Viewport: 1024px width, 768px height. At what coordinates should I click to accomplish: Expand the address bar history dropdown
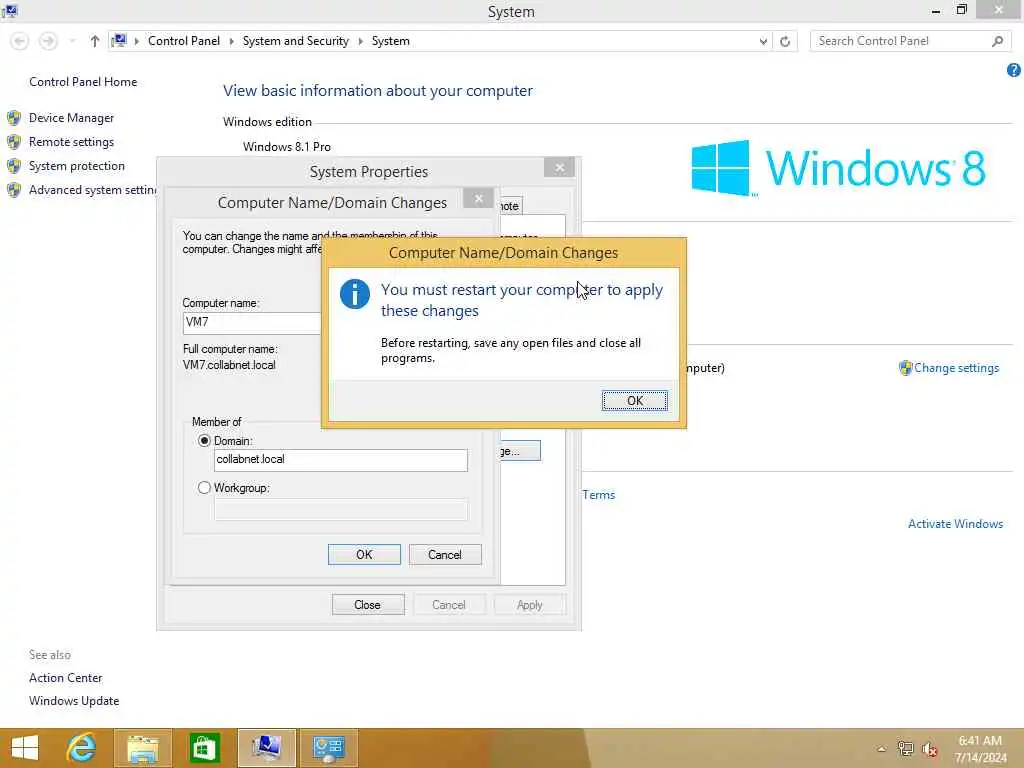pos(763,41)
